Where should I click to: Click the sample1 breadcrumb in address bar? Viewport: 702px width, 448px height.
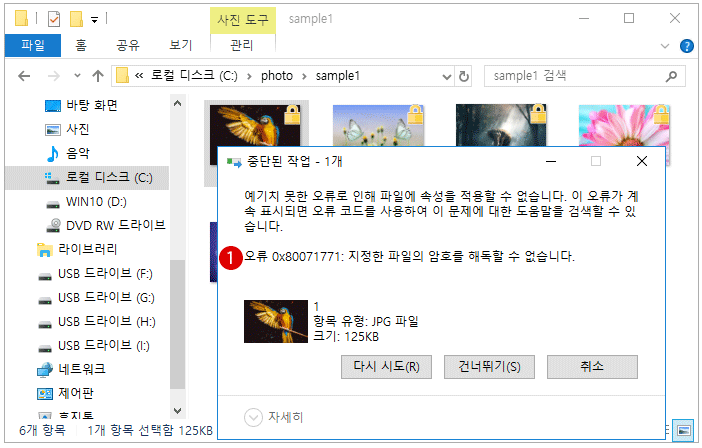[x=338, y=76]
